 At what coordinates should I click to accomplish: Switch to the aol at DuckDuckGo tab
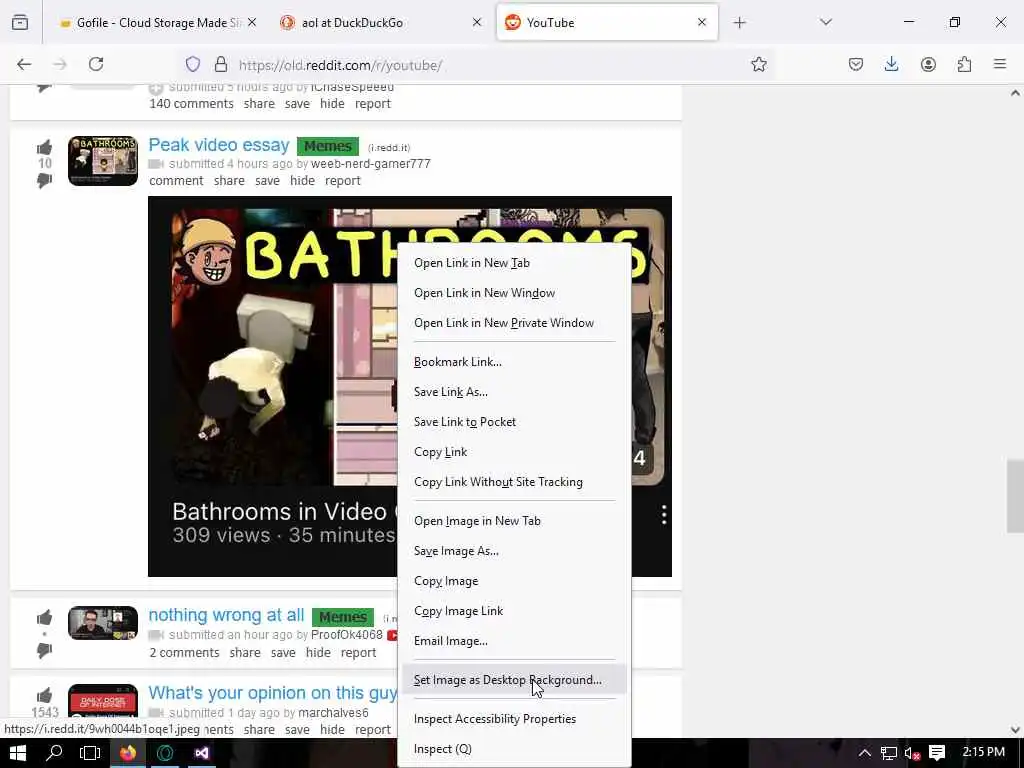pos(382,23)
